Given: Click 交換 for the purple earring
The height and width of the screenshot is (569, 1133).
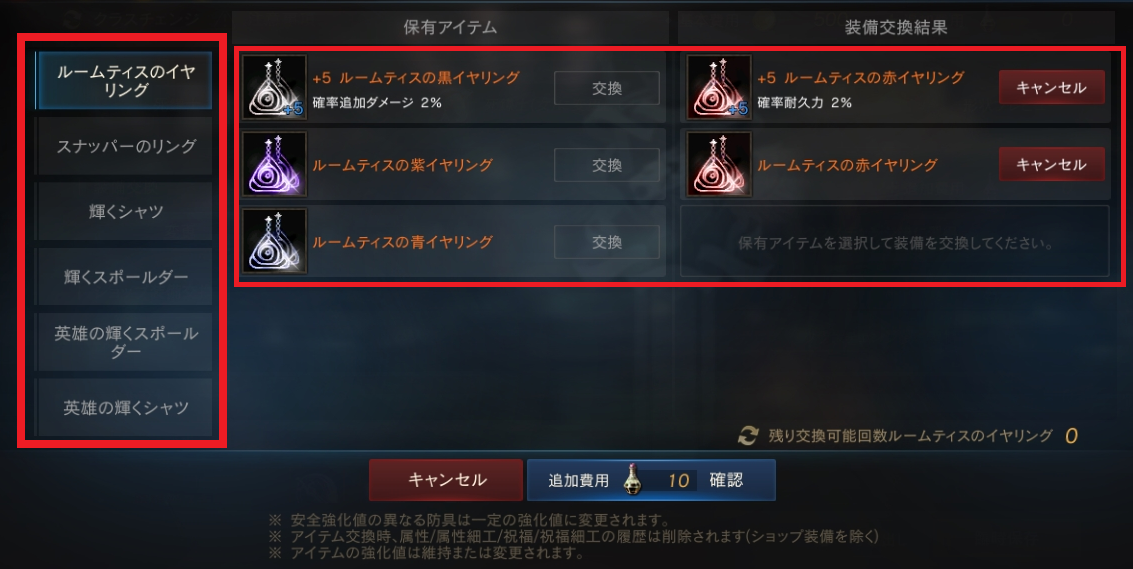Looking at the screenshot, I should 607,165.
